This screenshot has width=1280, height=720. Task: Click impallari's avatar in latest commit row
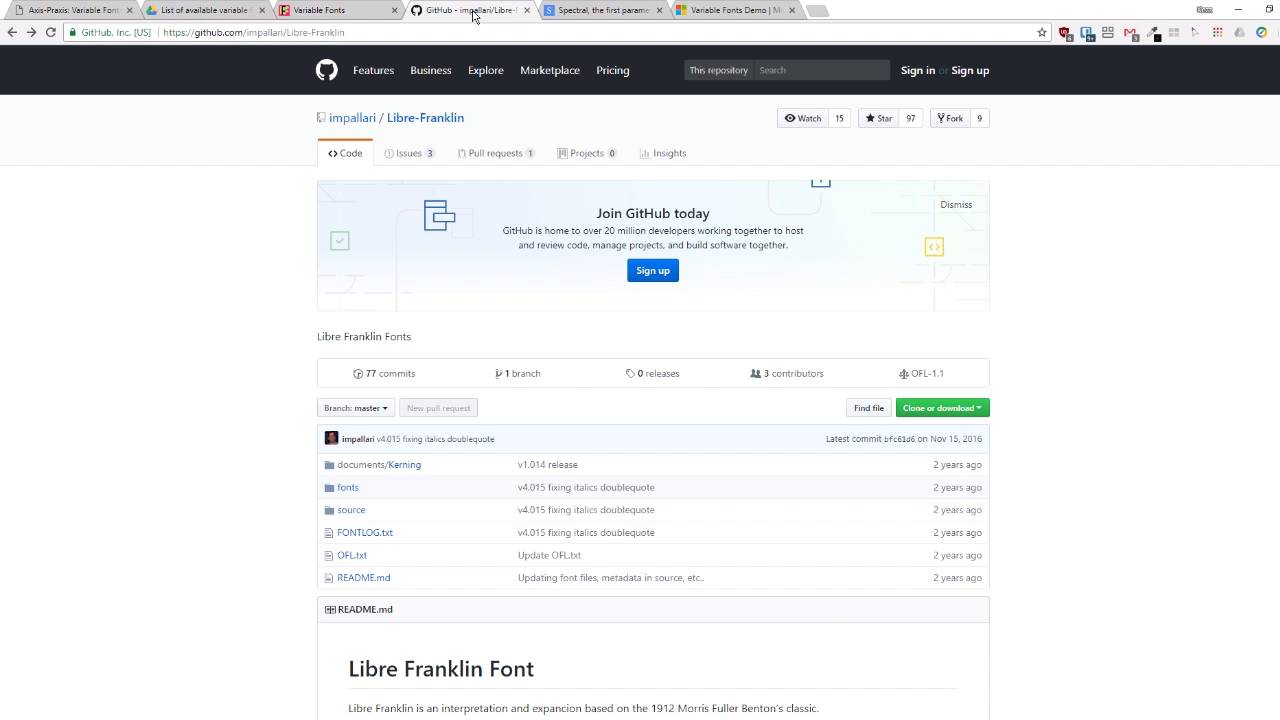[x=331, y=438]
